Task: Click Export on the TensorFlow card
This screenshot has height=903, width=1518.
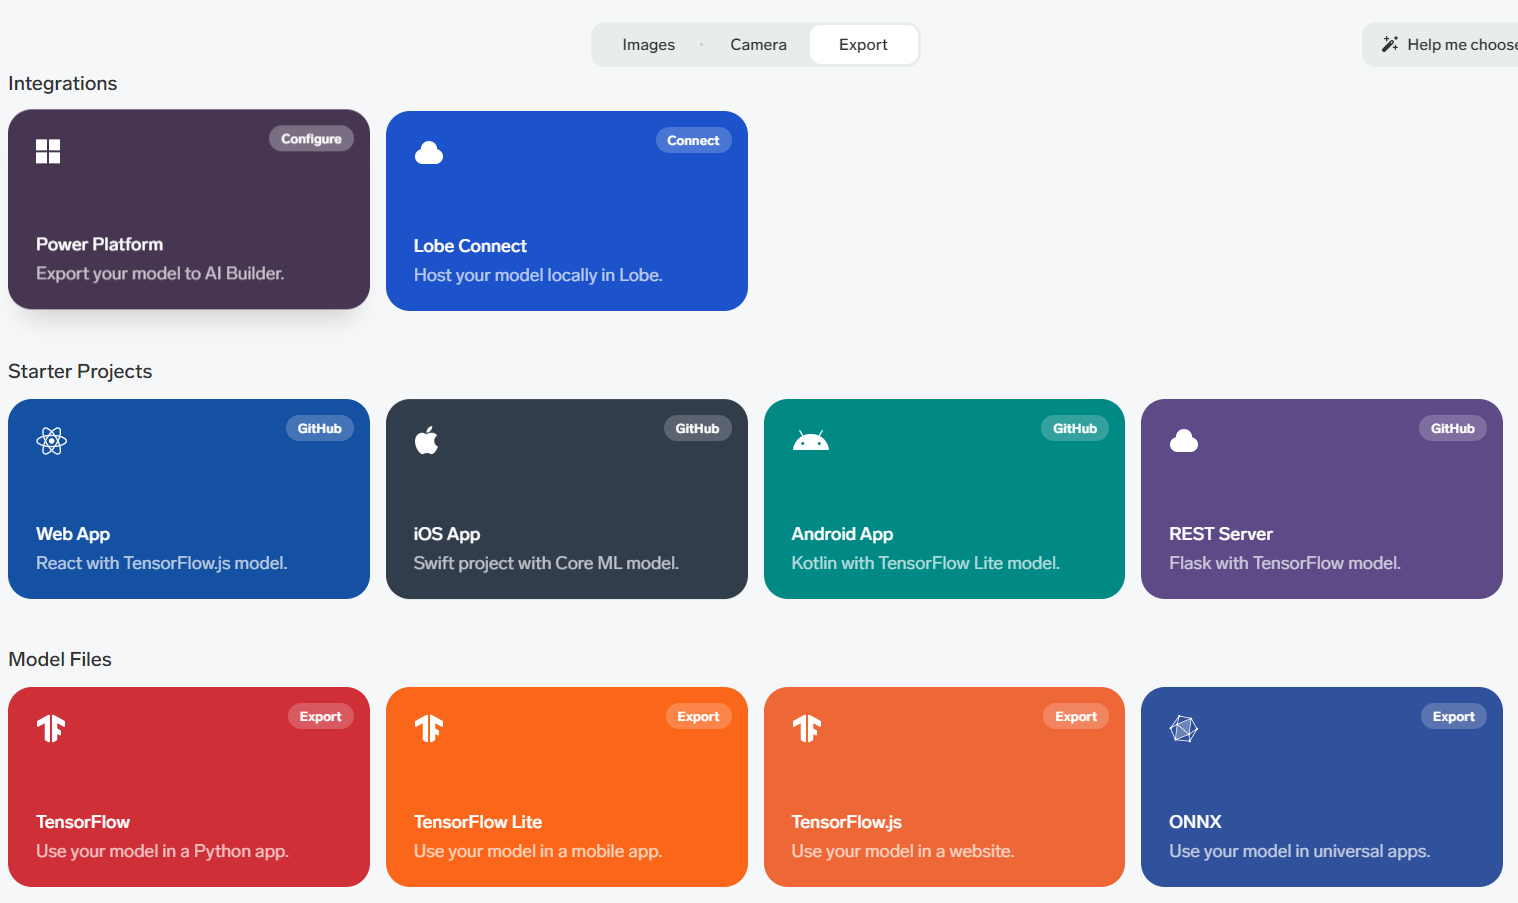Action: point(320,717)
